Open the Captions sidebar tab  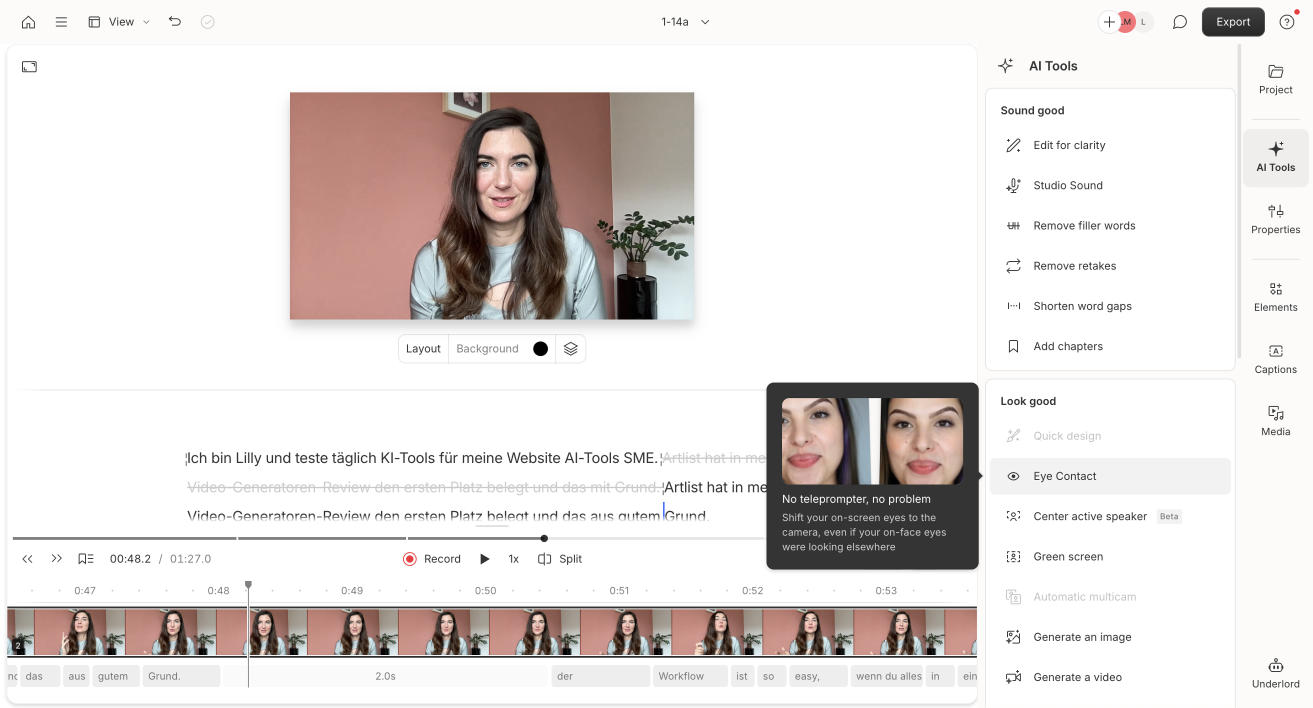1276,359
